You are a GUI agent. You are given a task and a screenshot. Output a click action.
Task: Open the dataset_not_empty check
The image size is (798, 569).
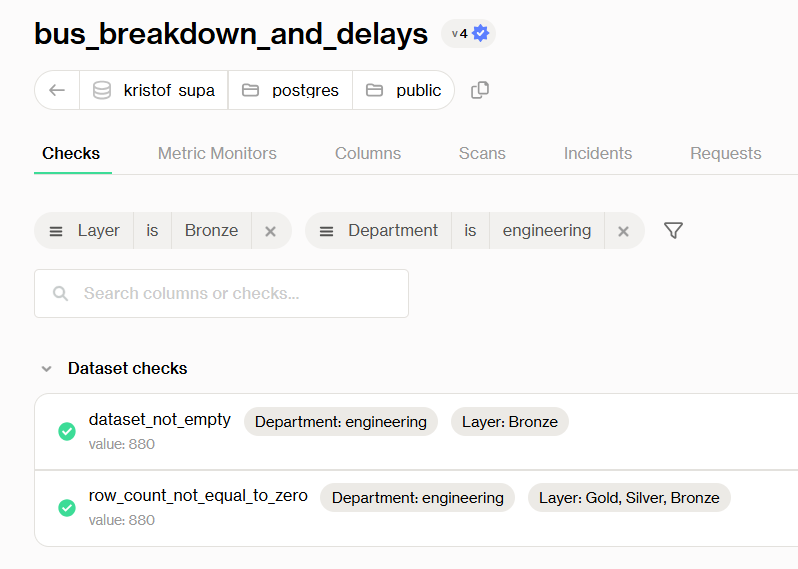pyautogui.click(x=160, y=420)
